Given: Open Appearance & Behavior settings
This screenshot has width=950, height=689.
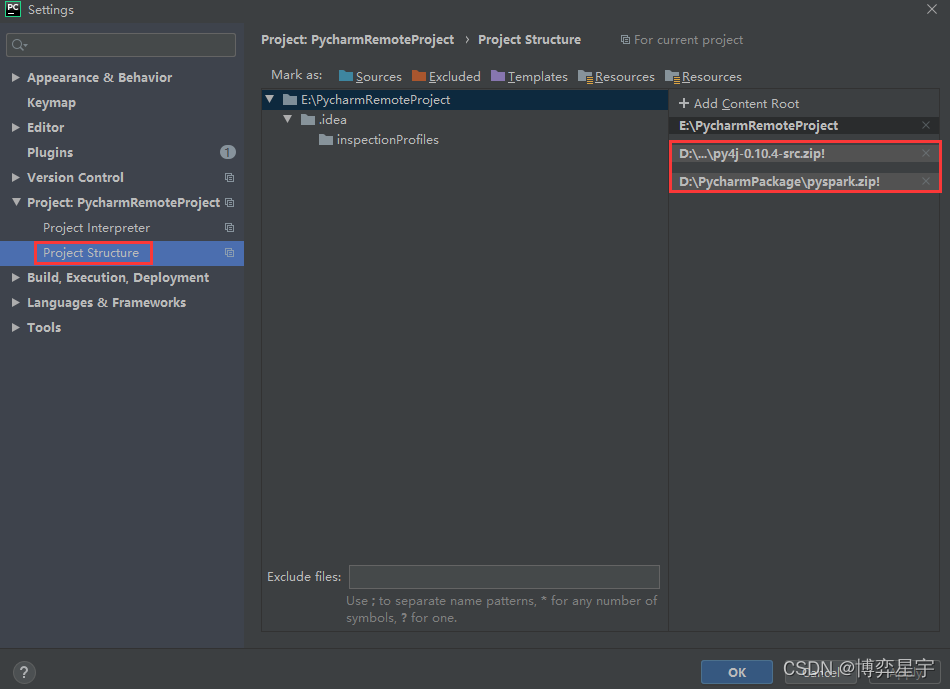Looking at the screenshot, I should click(x=99, y=78).
